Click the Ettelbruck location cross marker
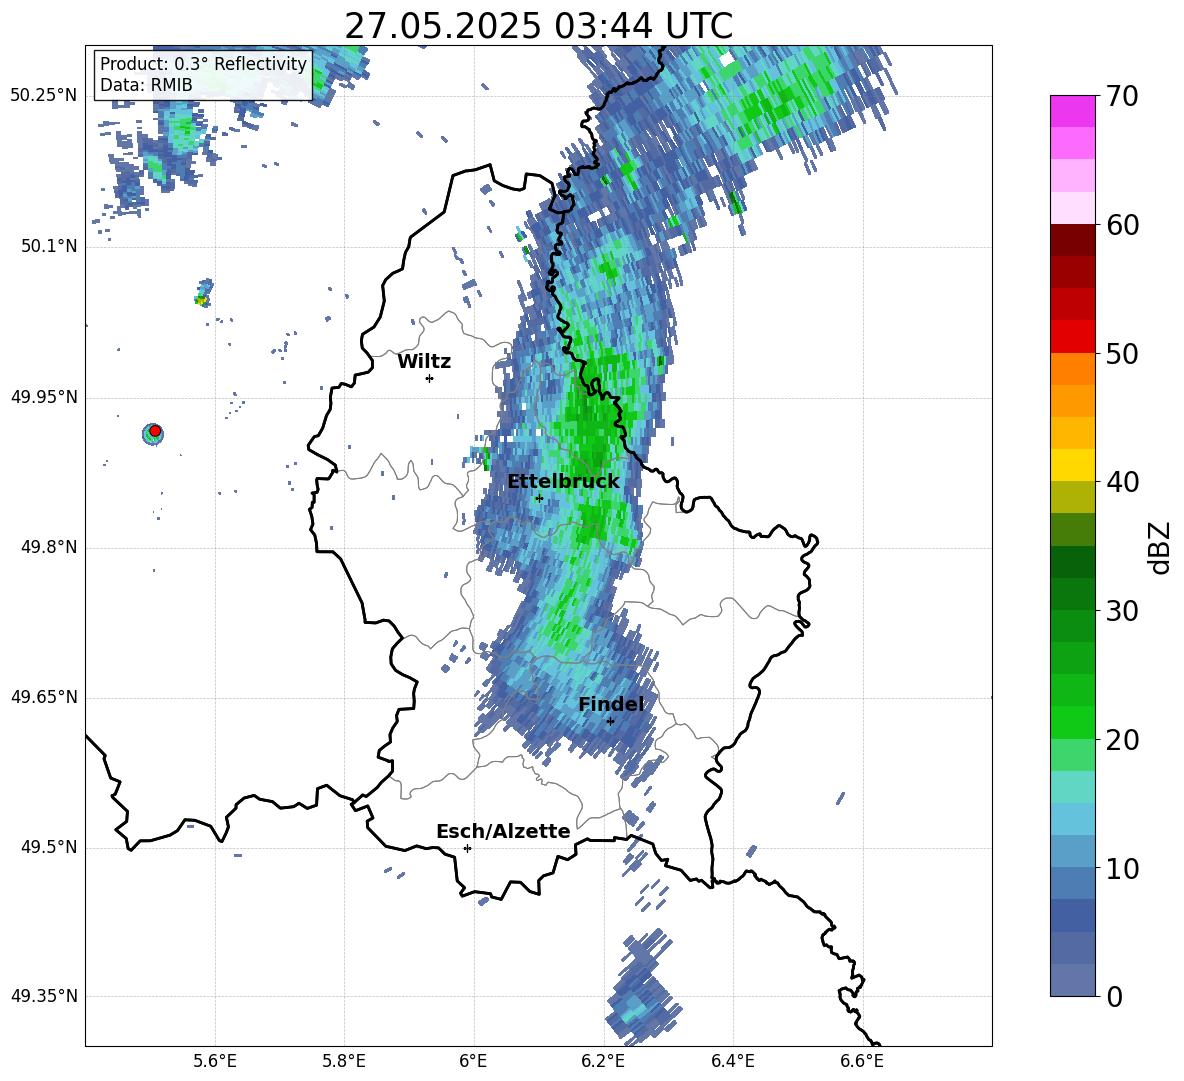1184x1081 pixels. click(x=539, y=498)
